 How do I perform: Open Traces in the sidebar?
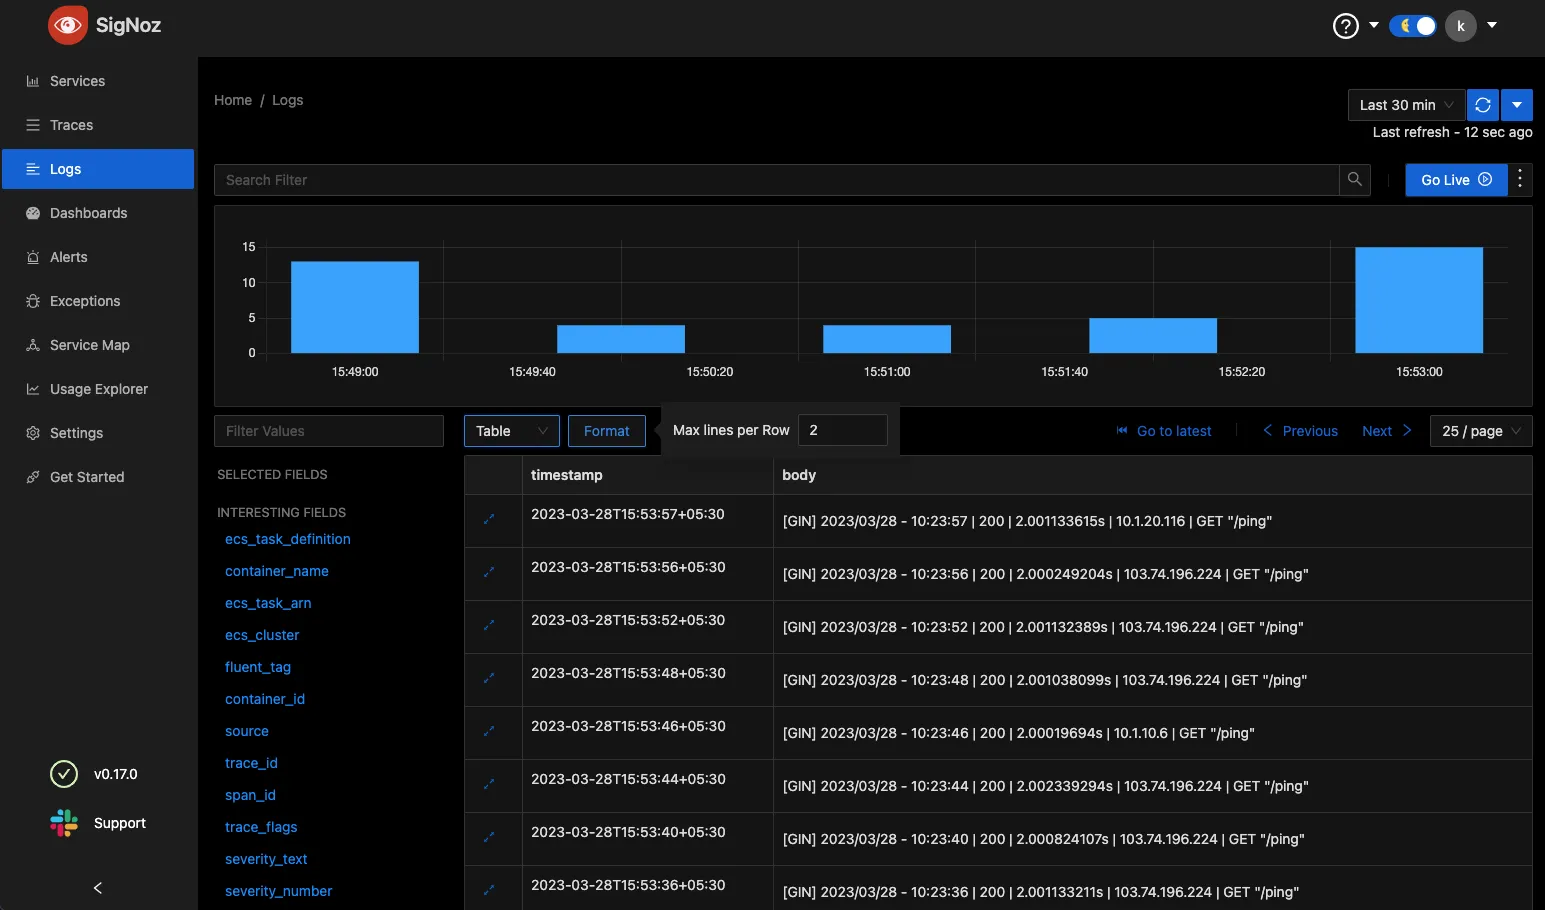click(98, 125)
